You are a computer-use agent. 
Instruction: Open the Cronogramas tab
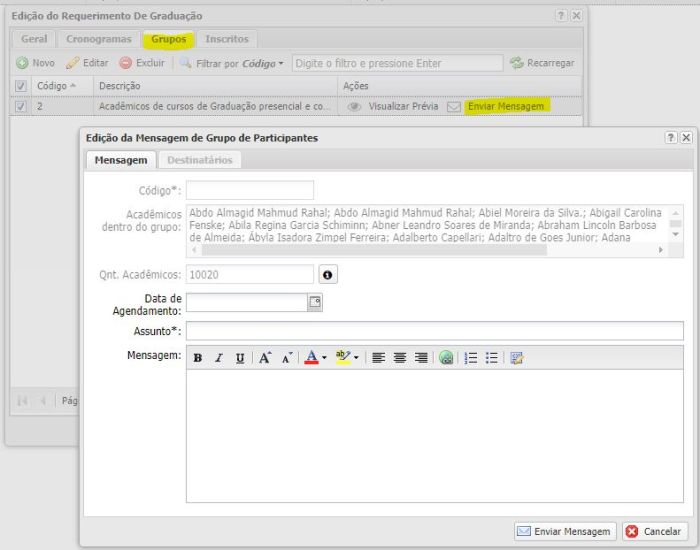98,39
